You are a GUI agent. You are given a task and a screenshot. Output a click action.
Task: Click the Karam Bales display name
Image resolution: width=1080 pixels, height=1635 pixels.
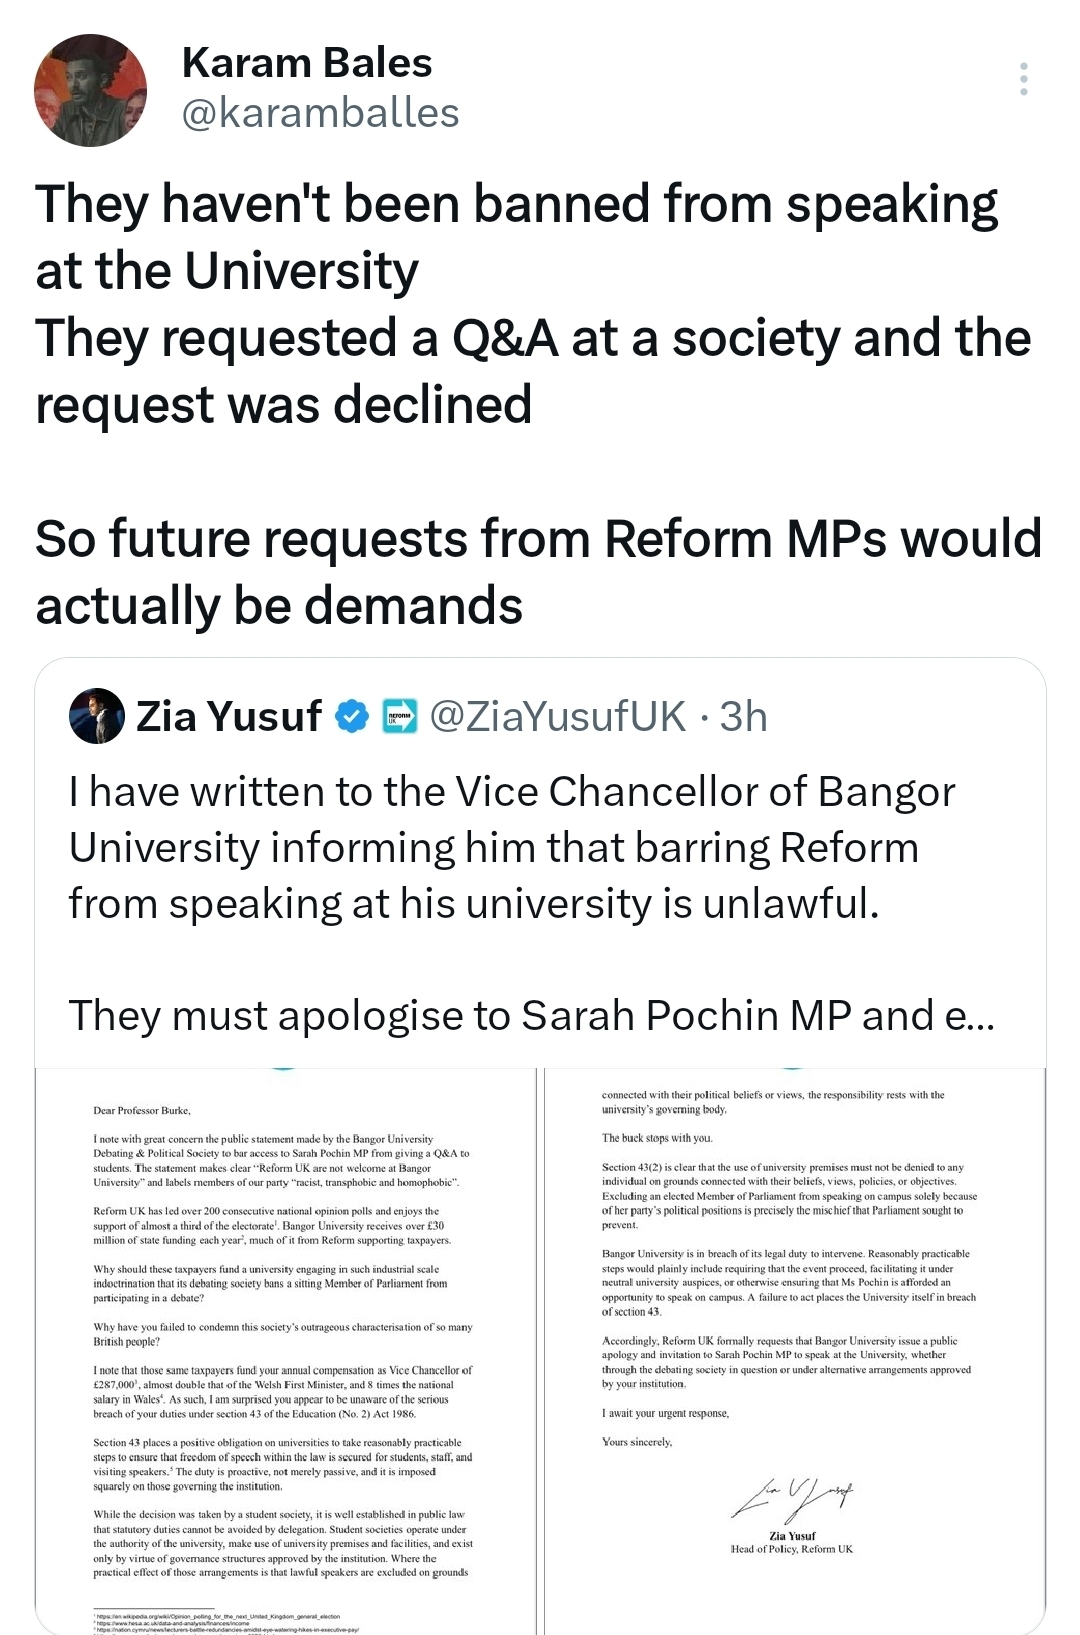click(x=307, y=63)
